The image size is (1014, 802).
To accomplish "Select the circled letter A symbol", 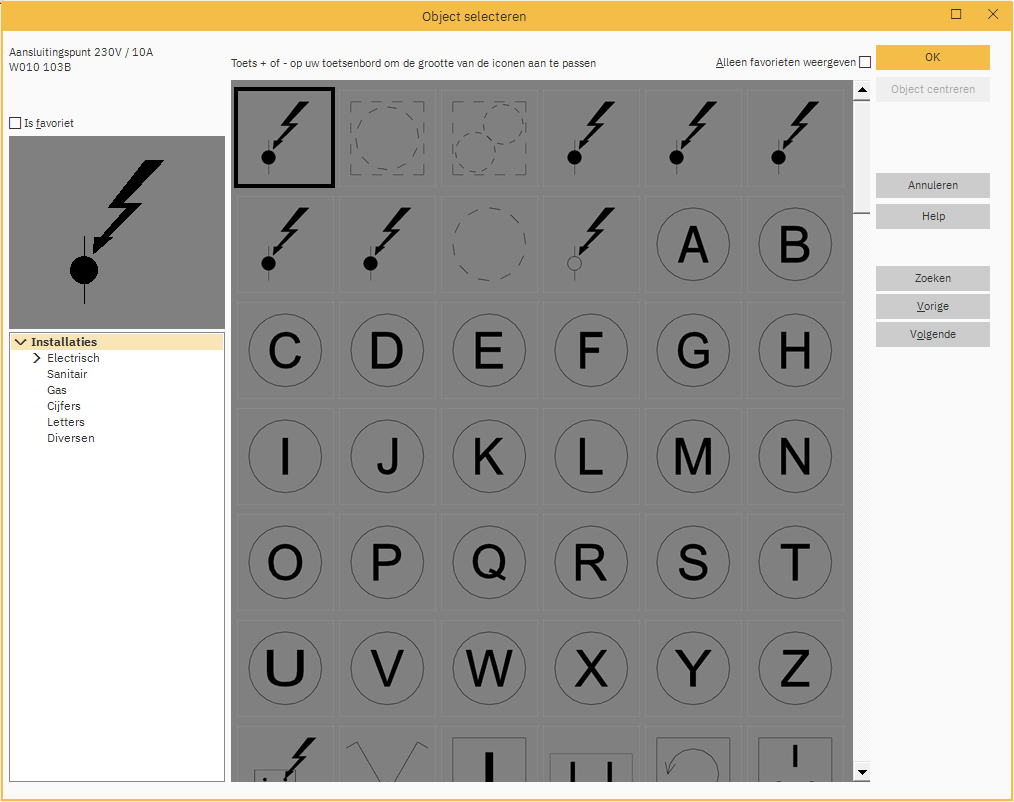I will point(692,244).
